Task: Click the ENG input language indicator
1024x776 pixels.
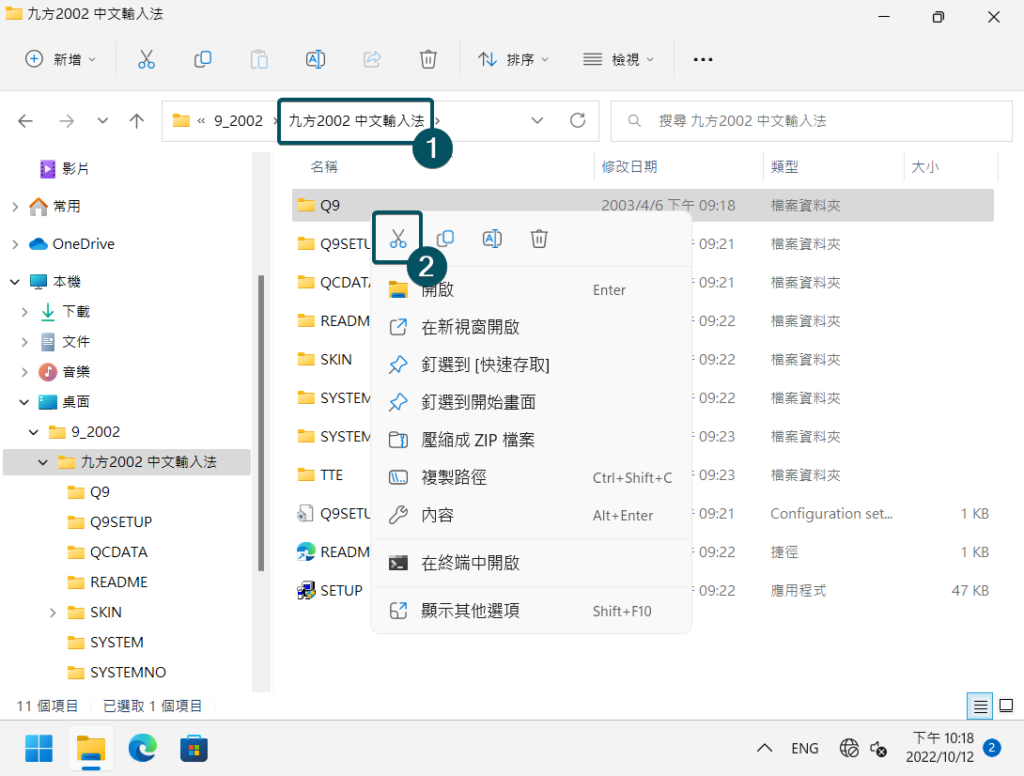Action: tap(805, 749)
